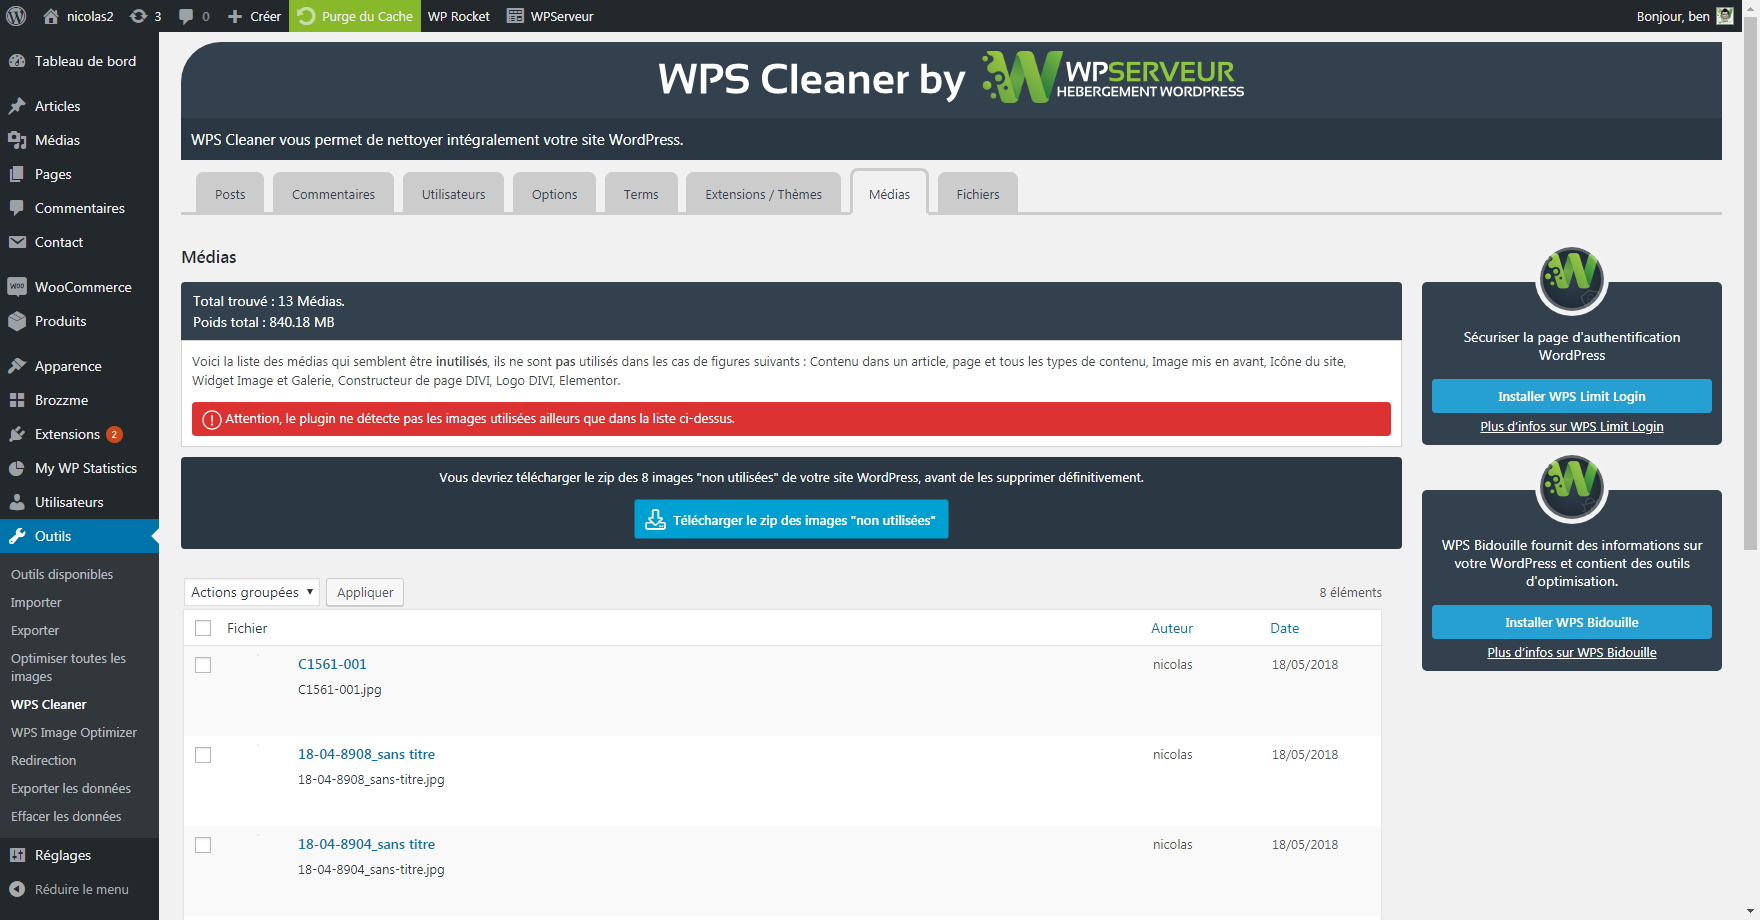Screen dimensions: 1760x920
Task: Click the Médias sidebar icon
Action: pyautogui.click(x=17, y=140)
